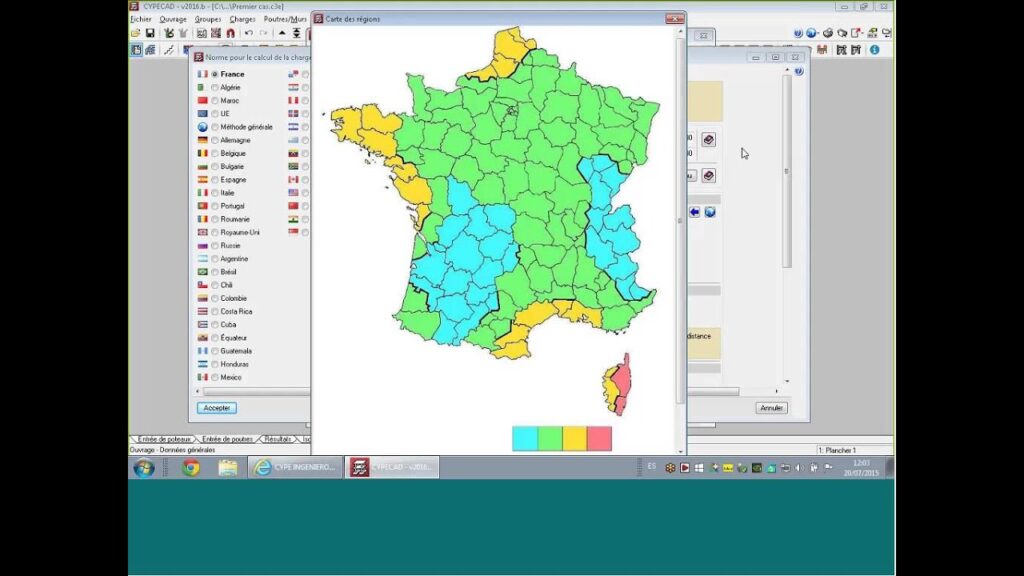Click the save floppy disk icon
1024x576 pixels.
tap(149, 33)
